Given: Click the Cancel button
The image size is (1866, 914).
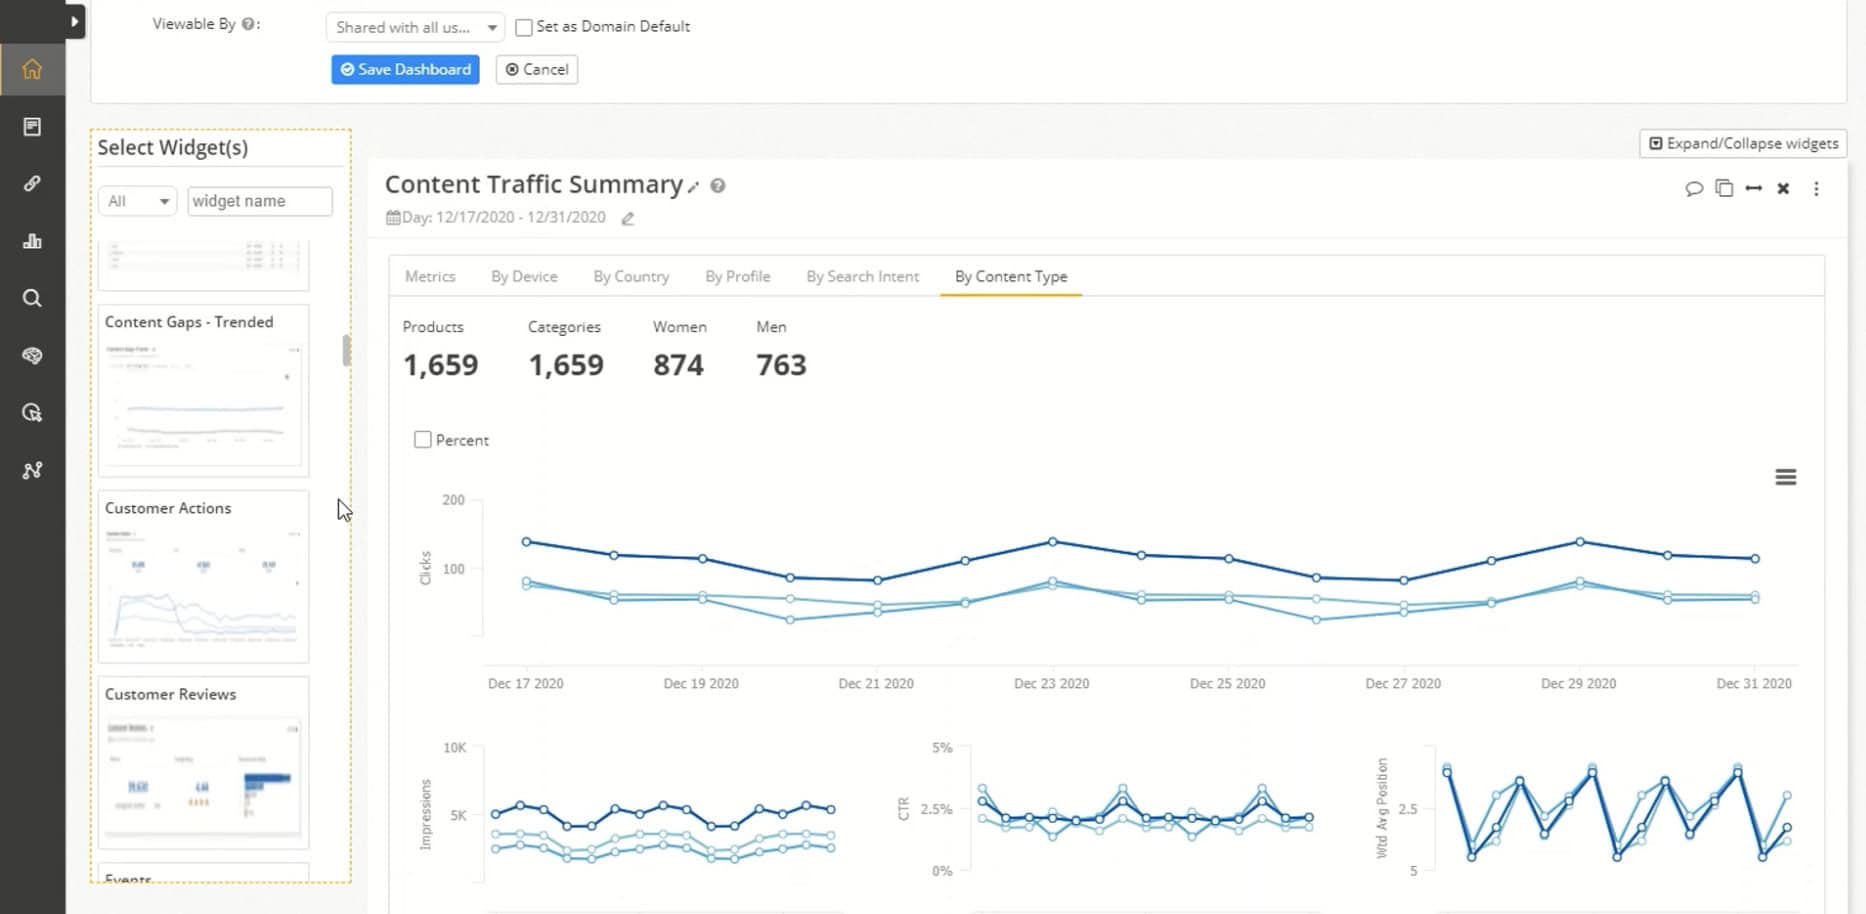Looking at the screenshot, I should pos(537,69).
